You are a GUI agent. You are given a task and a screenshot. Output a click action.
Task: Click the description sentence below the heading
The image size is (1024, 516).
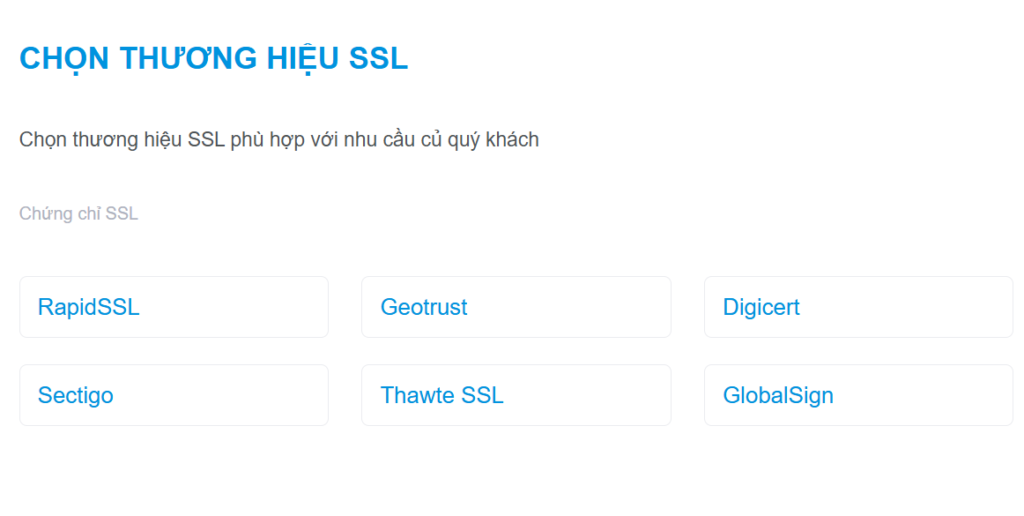point(279,140)
